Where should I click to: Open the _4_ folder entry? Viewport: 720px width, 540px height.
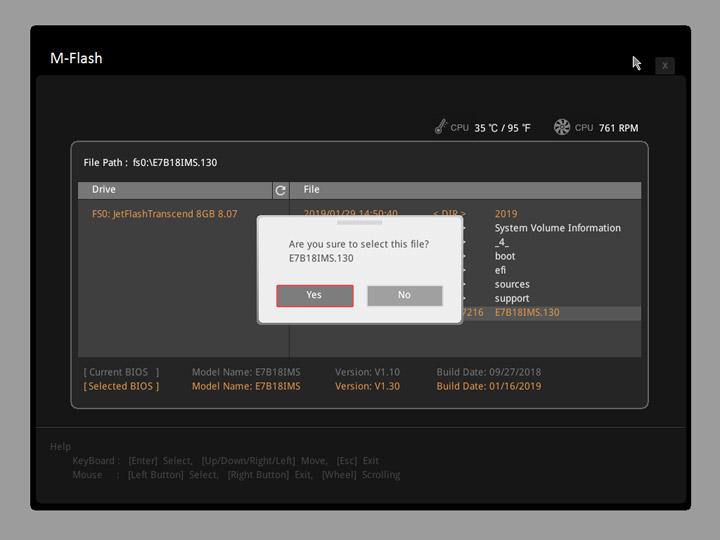click(501, 242)
